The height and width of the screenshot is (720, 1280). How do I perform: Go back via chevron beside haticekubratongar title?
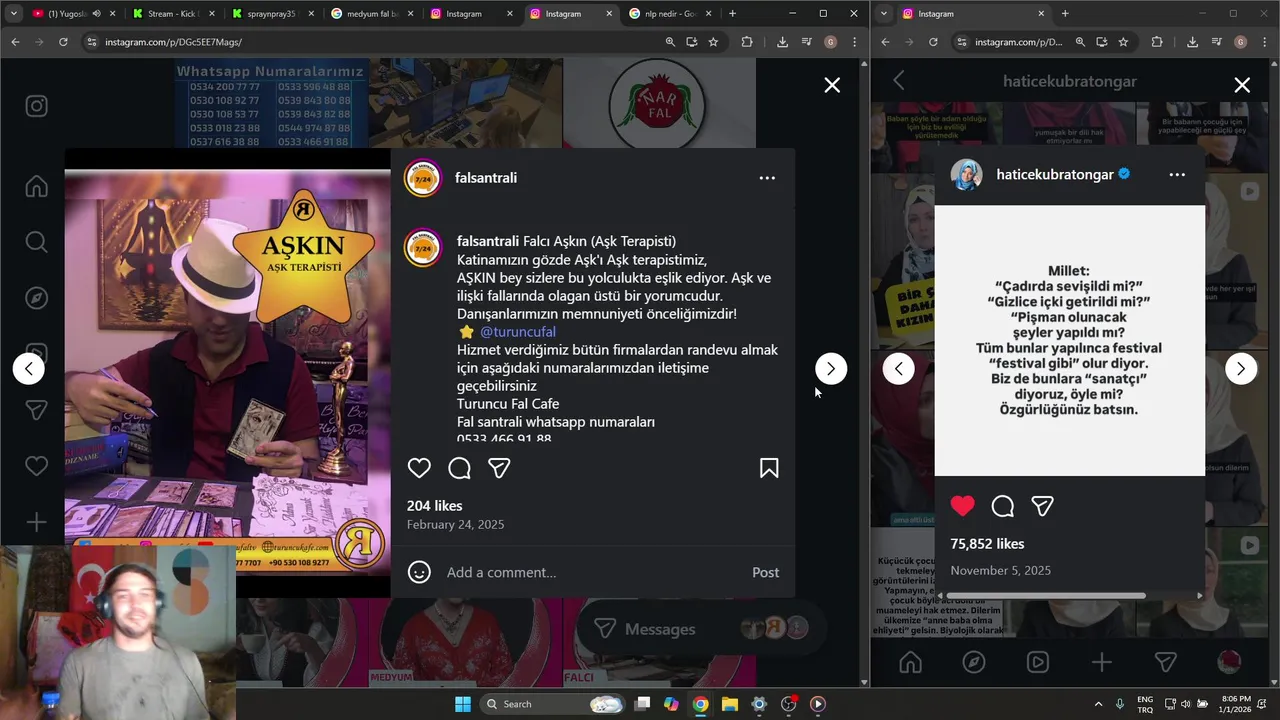point(898,81)
